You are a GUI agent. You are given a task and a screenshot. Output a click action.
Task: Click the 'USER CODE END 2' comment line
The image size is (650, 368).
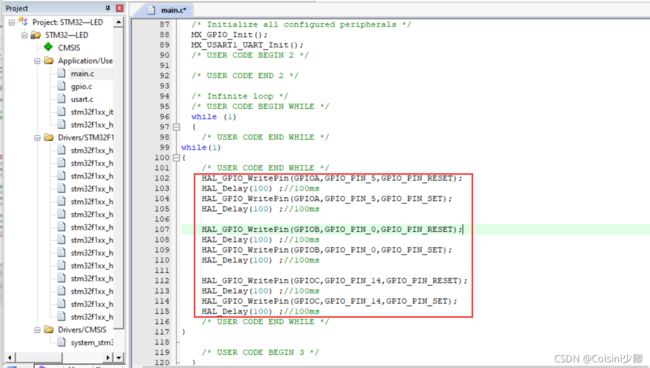245,75
